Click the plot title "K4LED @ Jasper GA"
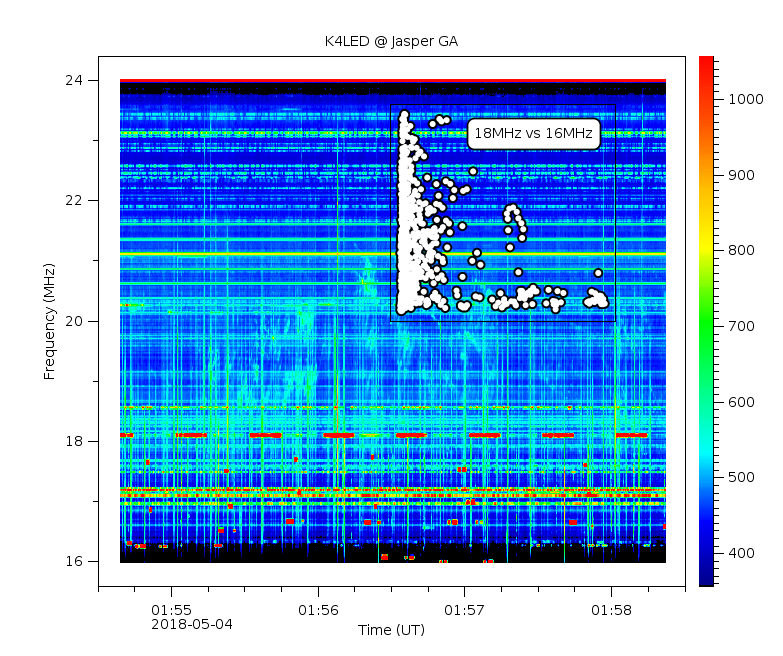The image size is (783, 656). [391, 42]
